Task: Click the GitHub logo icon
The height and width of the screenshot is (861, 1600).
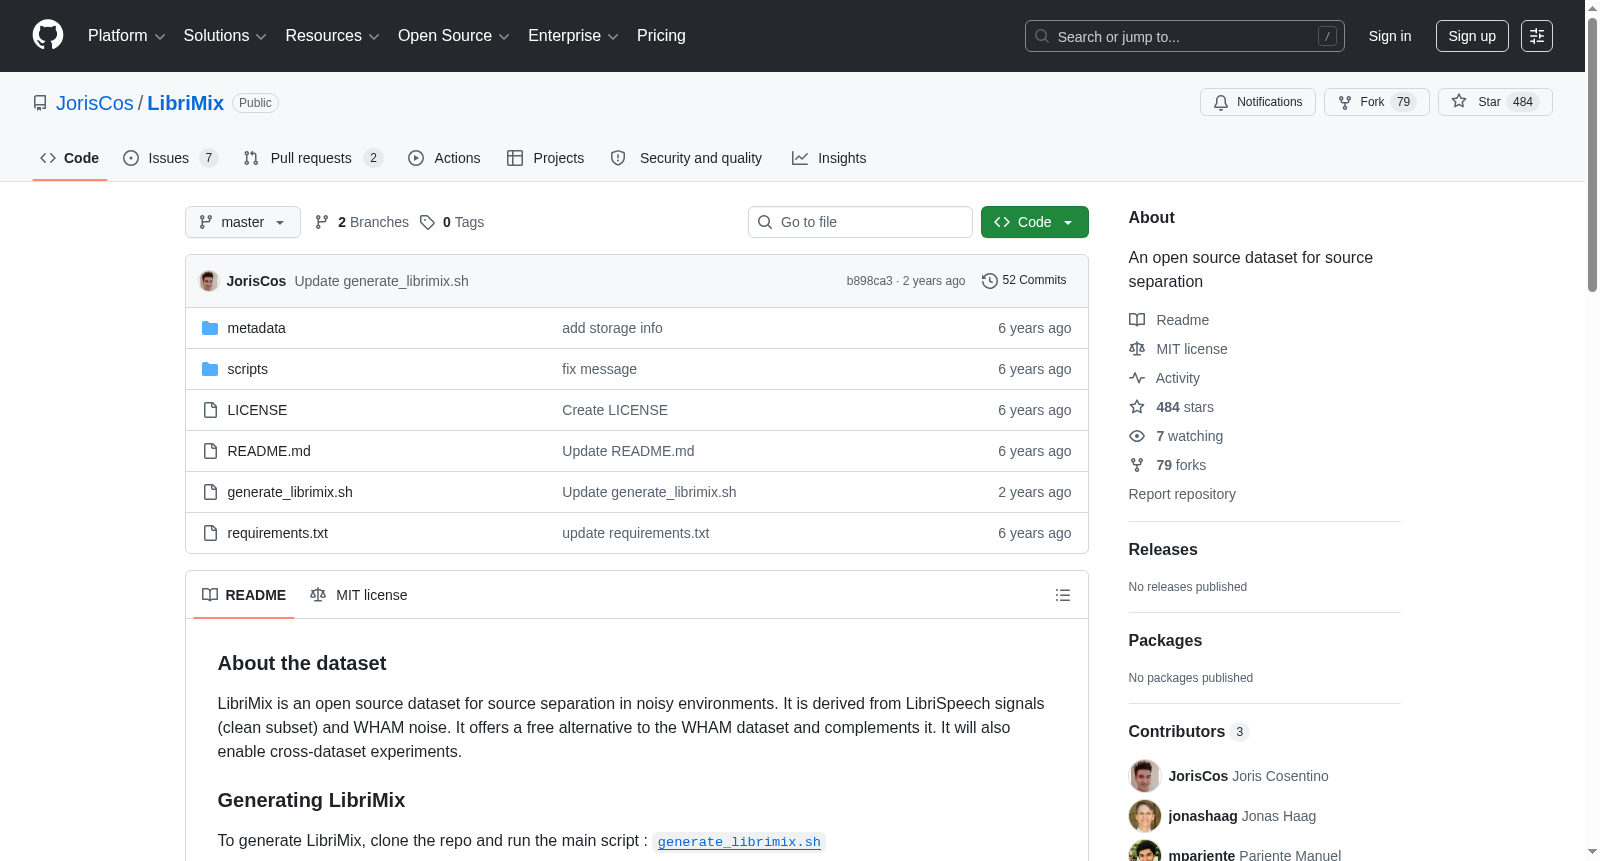Action: pos(48,35)
